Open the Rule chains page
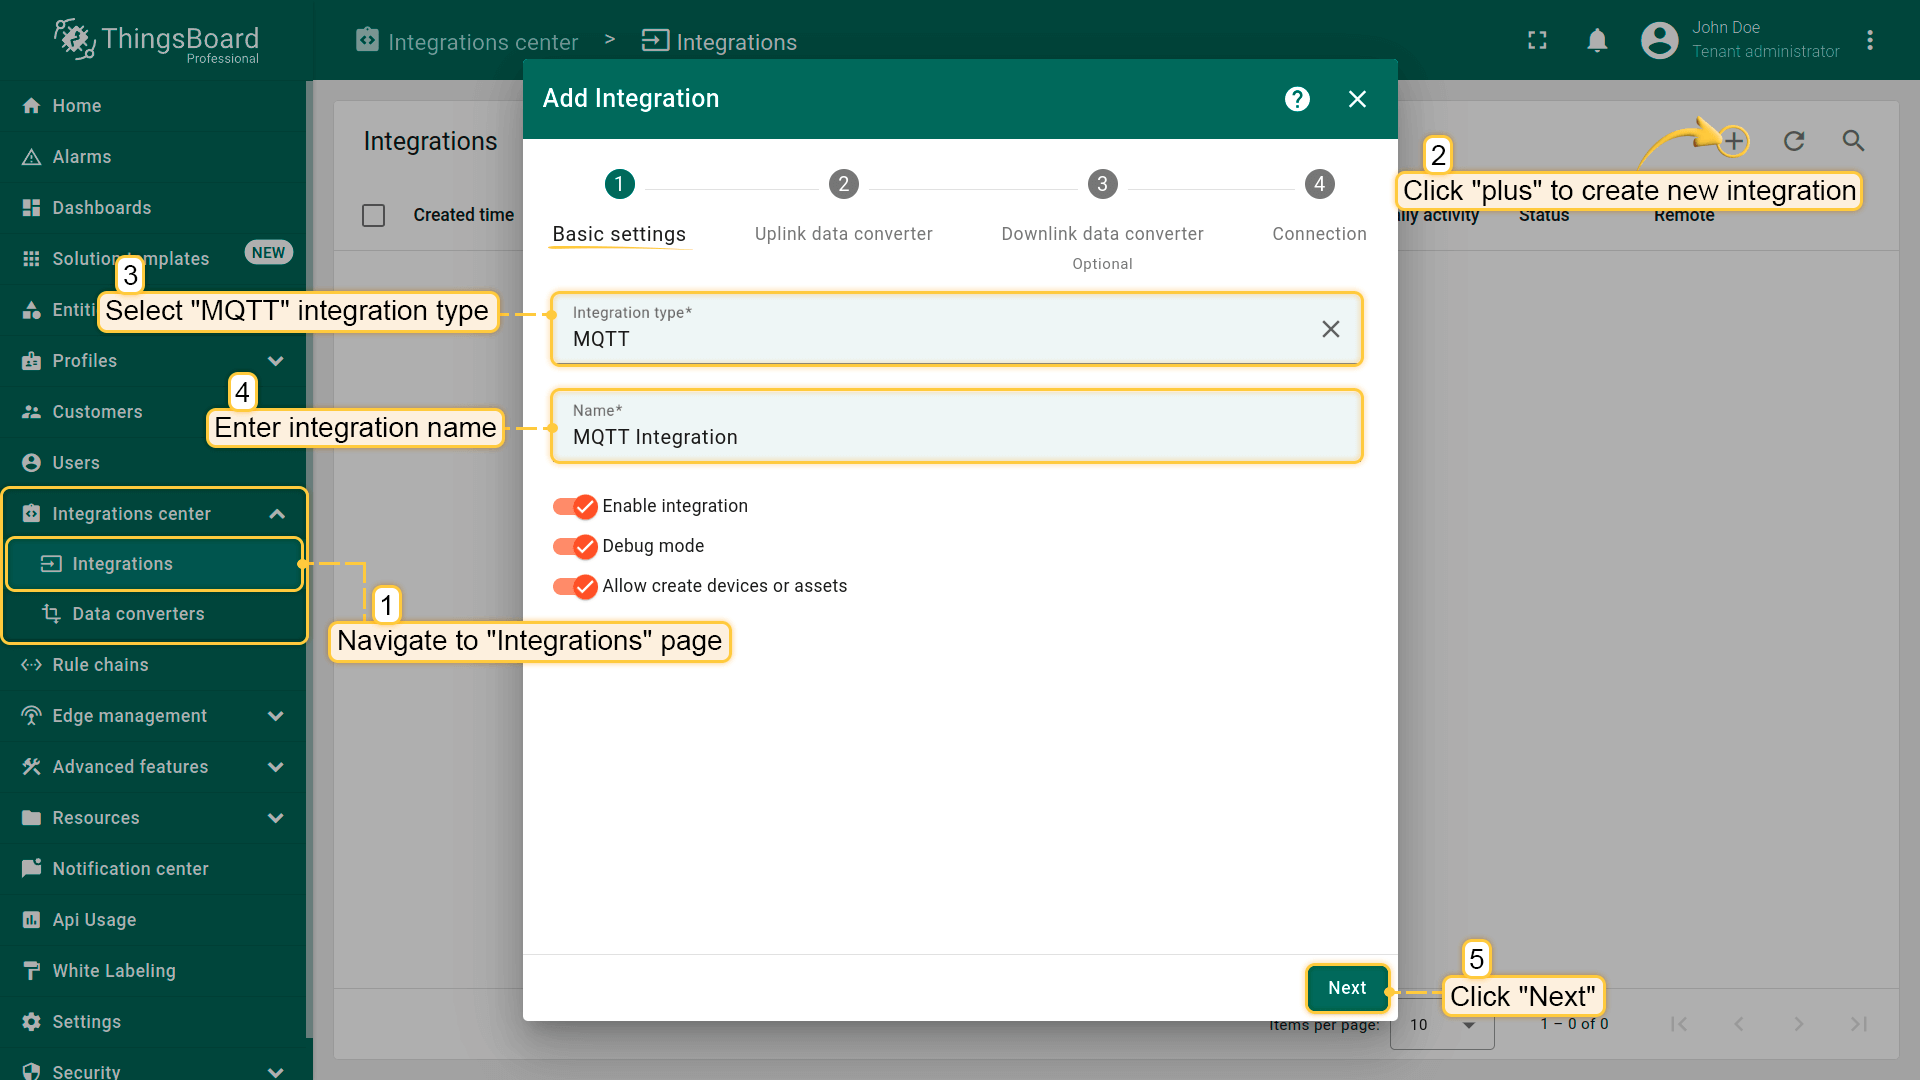Image resolution: width=1920 pixels, height=1080 pixels. 99,664
